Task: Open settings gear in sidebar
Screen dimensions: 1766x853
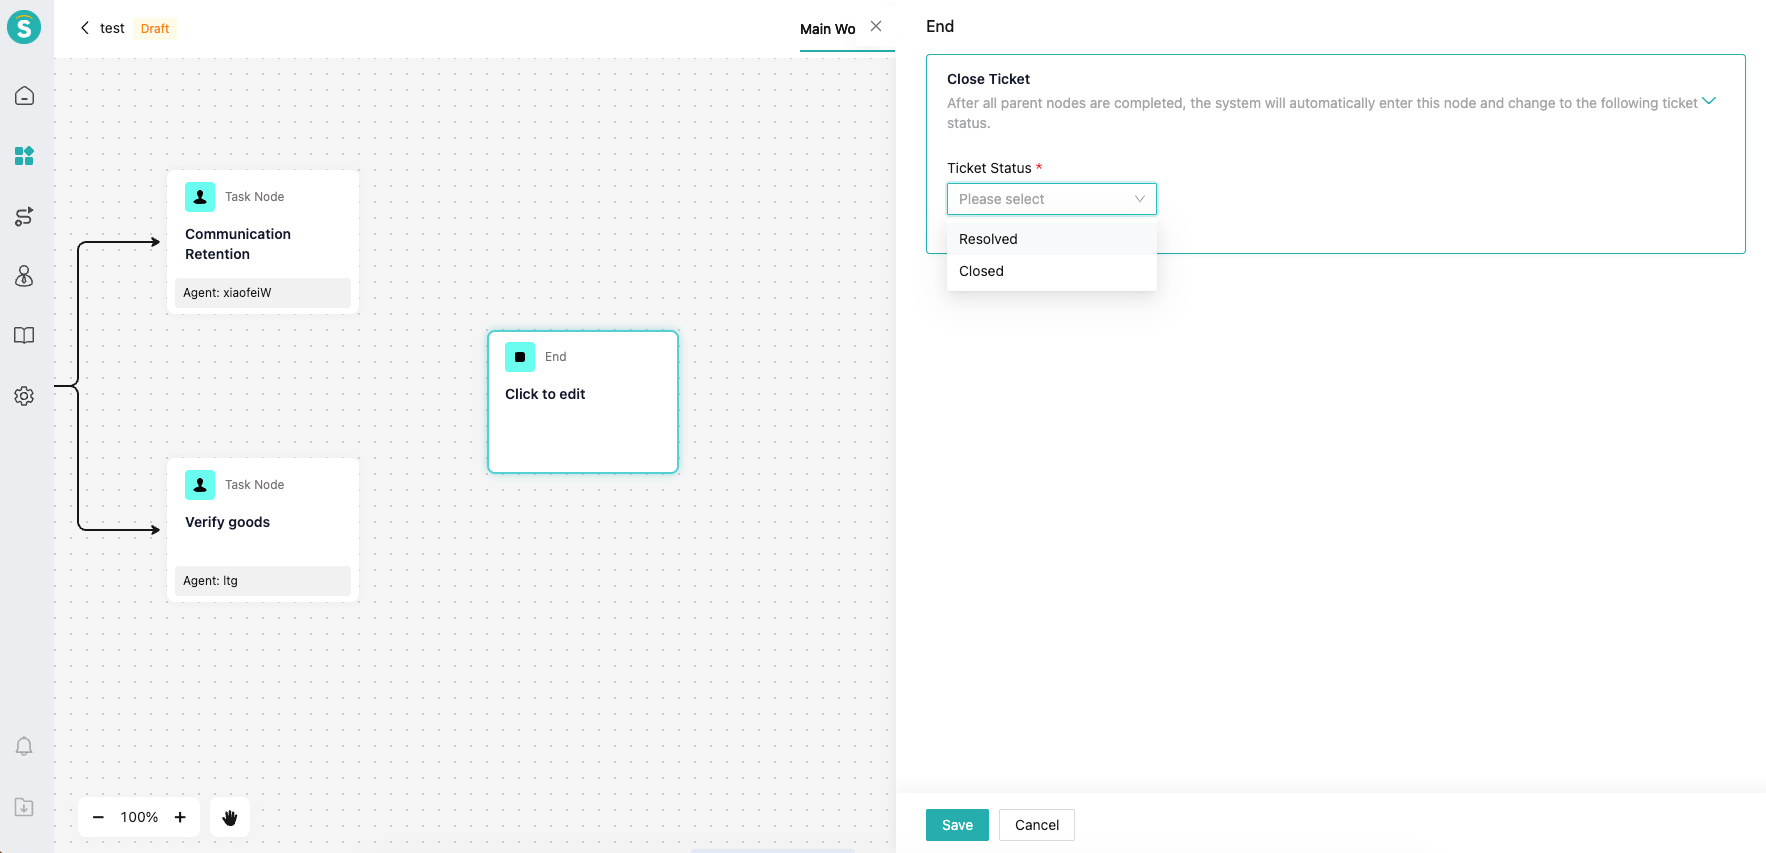Action: click(x=24, y=396)
